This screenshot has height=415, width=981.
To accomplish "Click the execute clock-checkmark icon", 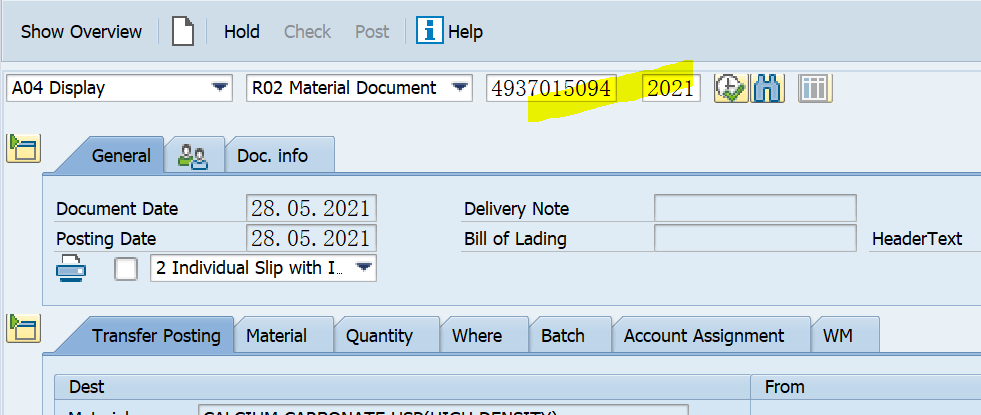I will coord(731,88).
